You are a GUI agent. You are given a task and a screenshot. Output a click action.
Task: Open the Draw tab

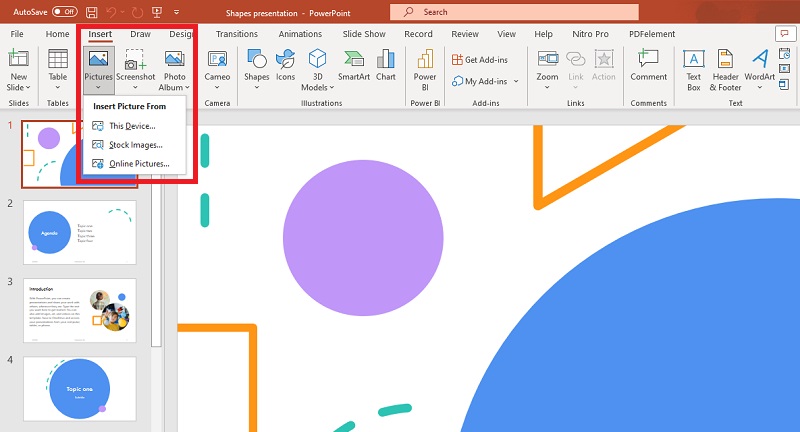point(140,34)
